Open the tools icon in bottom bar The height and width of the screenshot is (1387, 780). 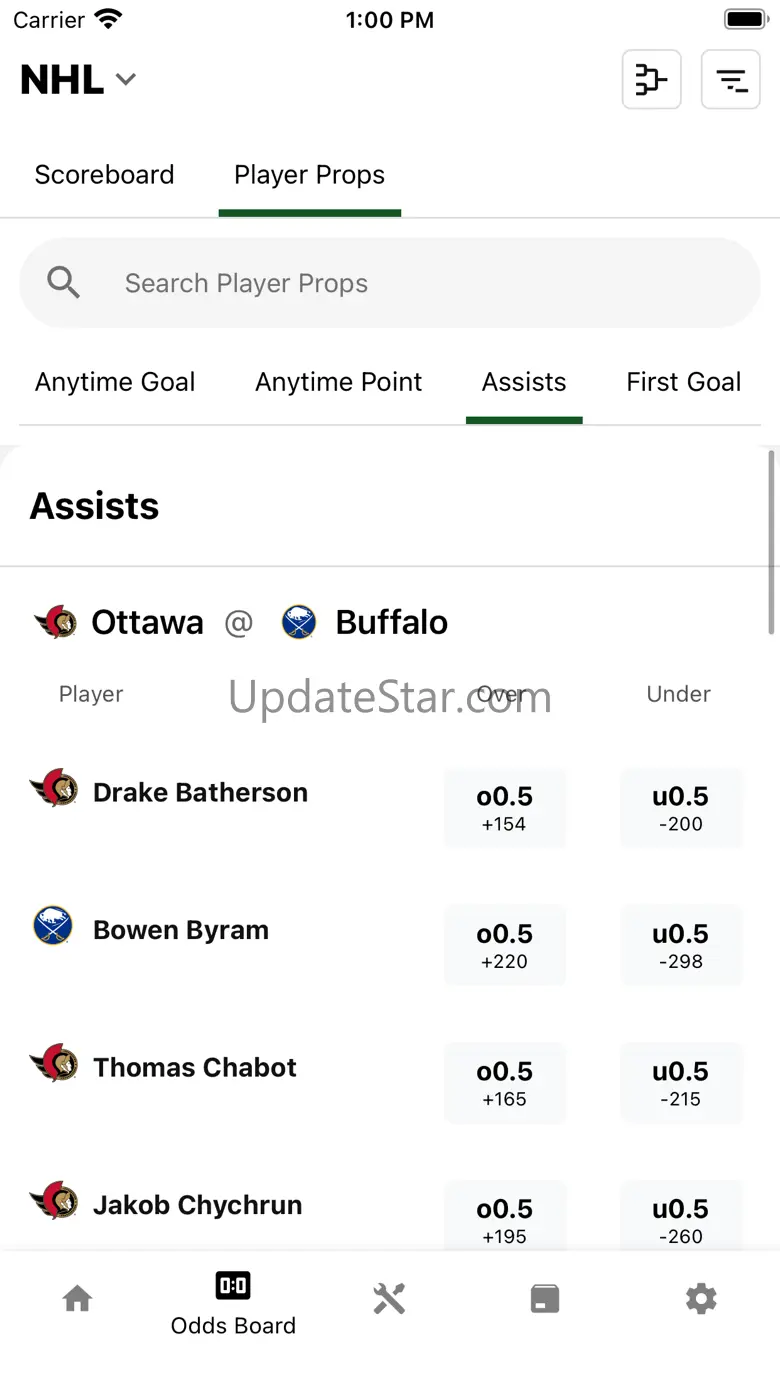[389, 1299]
